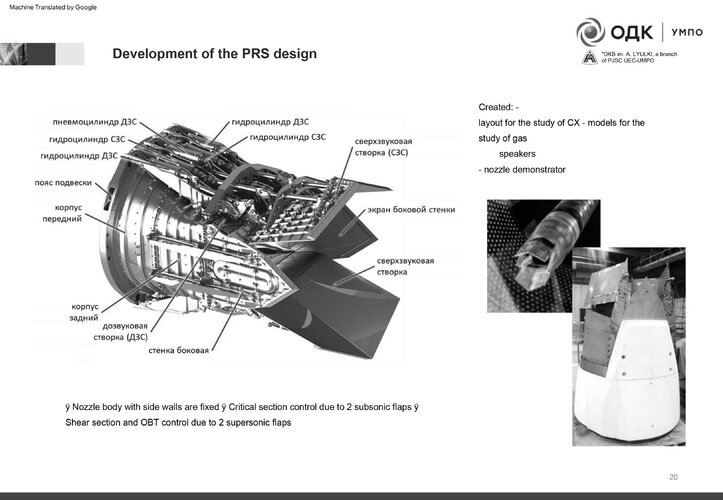This screenshot has width=723, height=500.
Task: Click the УМПО text in the logo
Action: coord(687,32)
